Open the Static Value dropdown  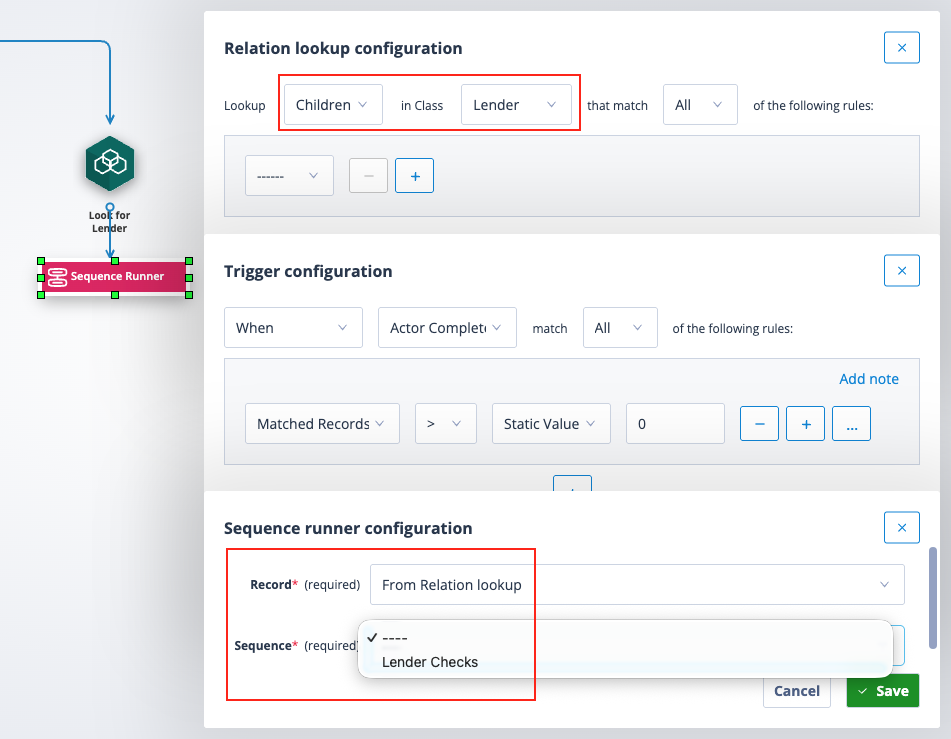551,423
